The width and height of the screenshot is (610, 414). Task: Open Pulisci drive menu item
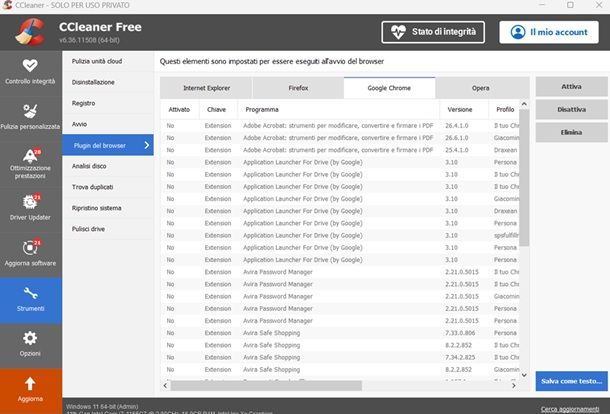click(x=108, y=229)
